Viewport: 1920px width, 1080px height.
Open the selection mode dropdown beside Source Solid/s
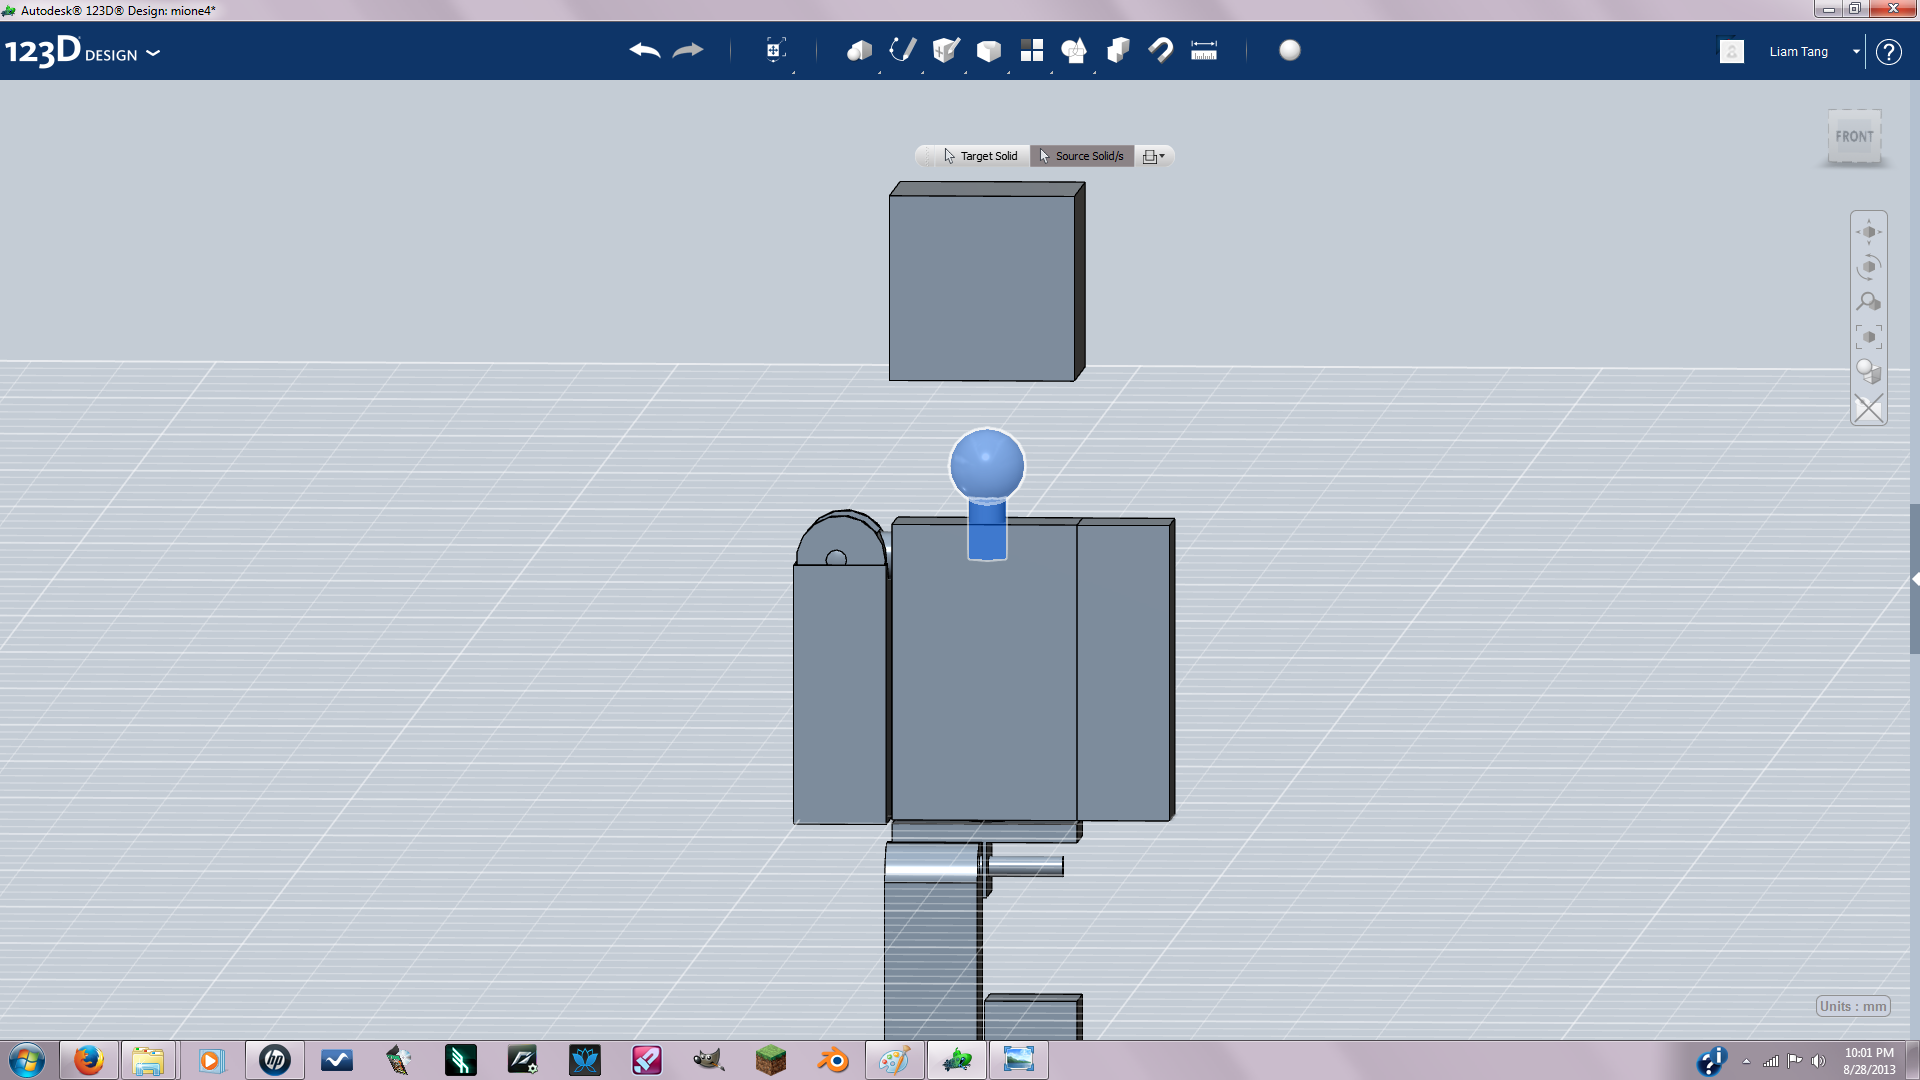click(x=1153, y=156)
